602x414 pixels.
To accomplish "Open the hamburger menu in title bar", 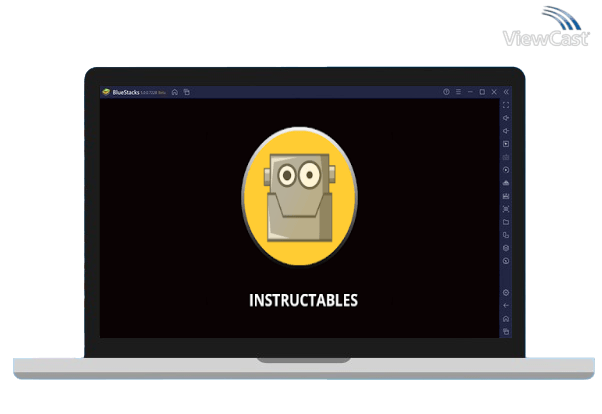I will pyautogui.click(x=458, y=92).
